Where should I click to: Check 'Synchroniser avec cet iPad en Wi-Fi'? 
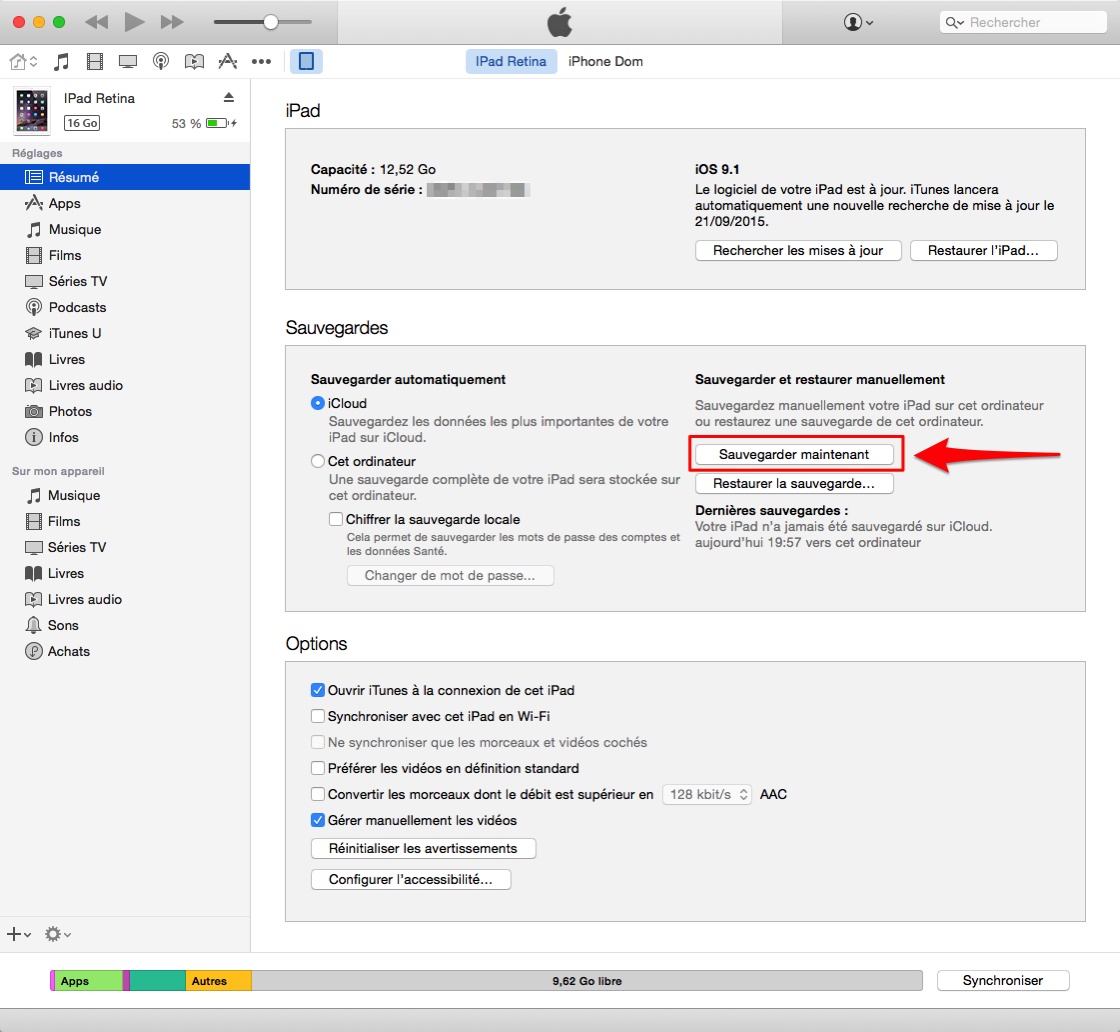(318, 716)
